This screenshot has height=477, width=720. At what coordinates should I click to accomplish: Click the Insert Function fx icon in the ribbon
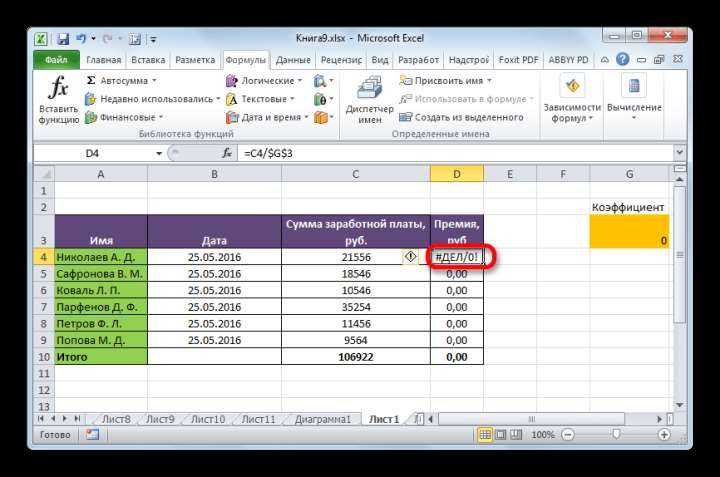[58, 87]
